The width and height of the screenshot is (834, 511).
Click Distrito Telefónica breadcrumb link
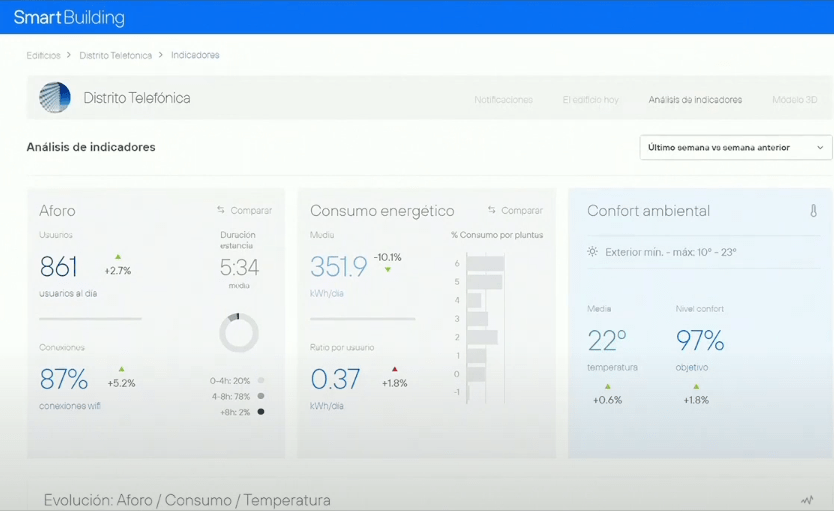[116, 55]
